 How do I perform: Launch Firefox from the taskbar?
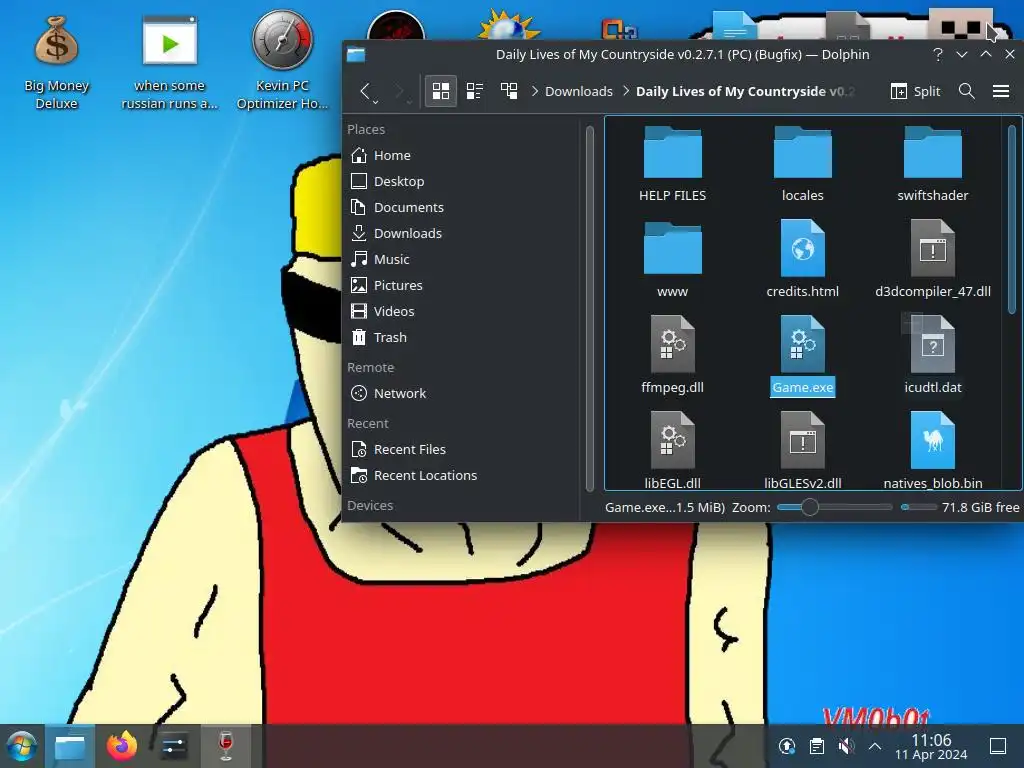tap(122, 746)
